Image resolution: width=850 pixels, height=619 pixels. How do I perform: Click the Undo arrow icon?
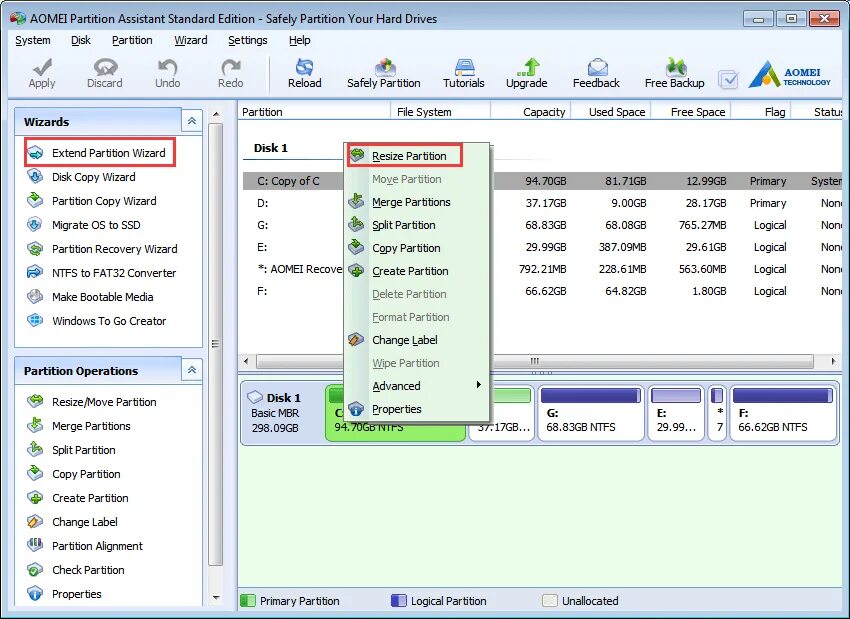pos(168,67)
